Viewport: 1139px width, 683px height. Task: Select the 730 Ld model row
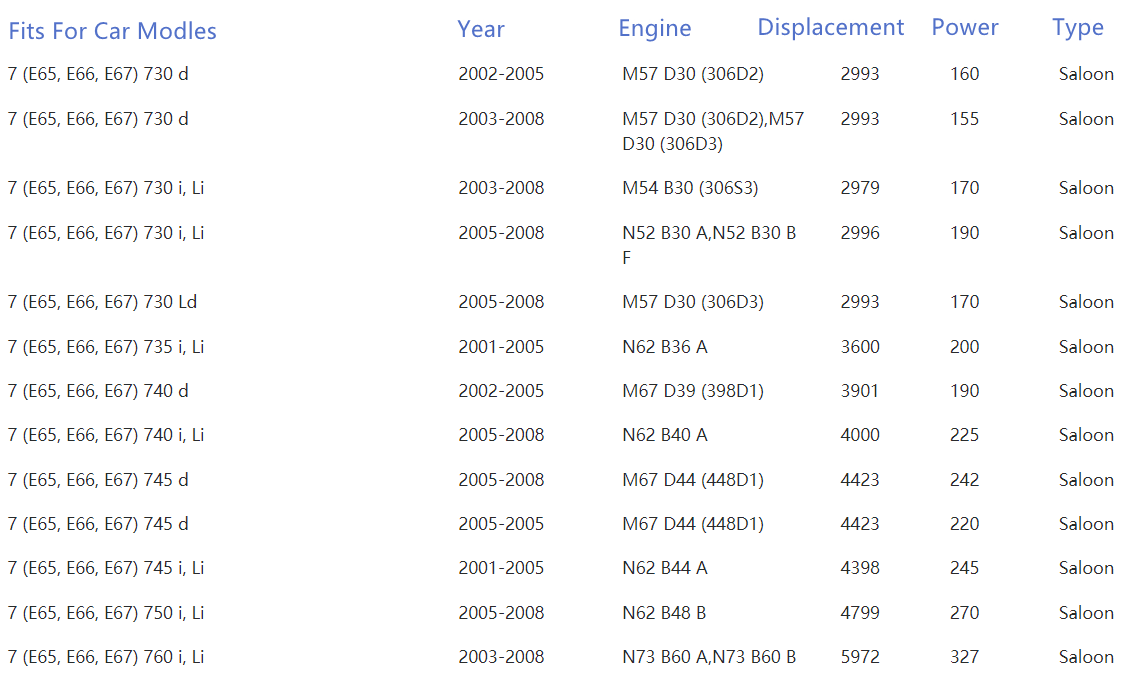pos(102,302)
